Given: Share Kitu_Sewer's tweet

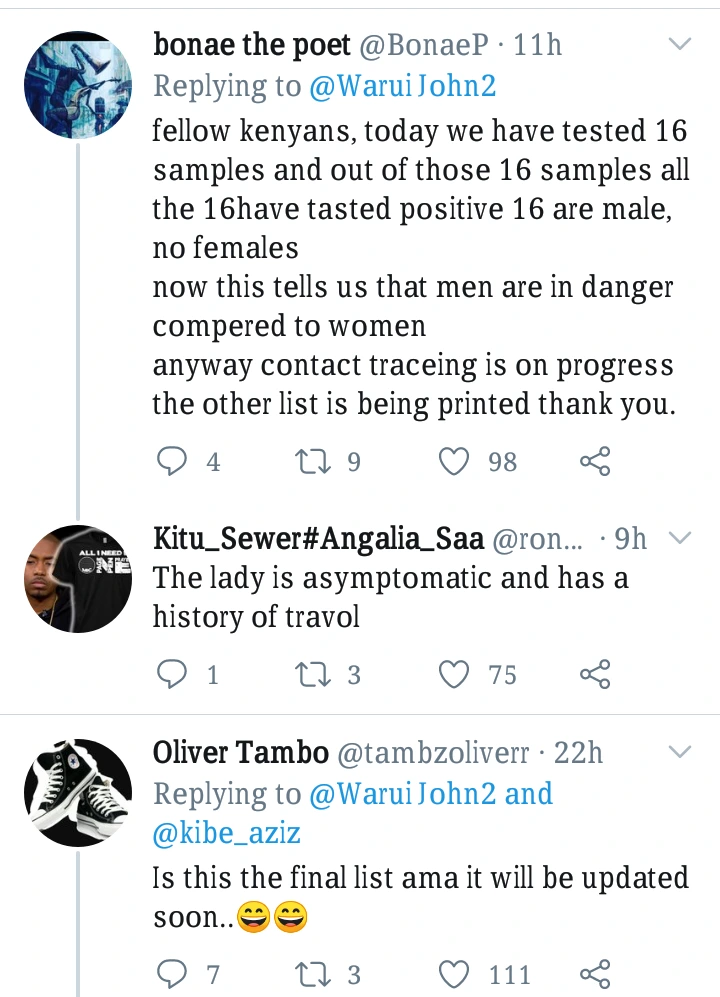Looking at the screenshot, I should (x=595, y=674).
